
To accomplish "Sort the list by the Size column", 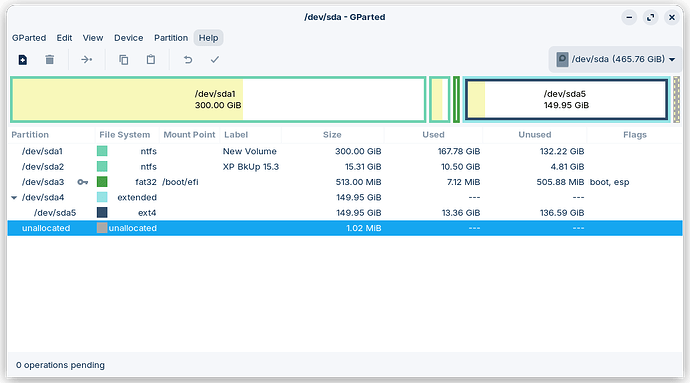I will point(332,135).
